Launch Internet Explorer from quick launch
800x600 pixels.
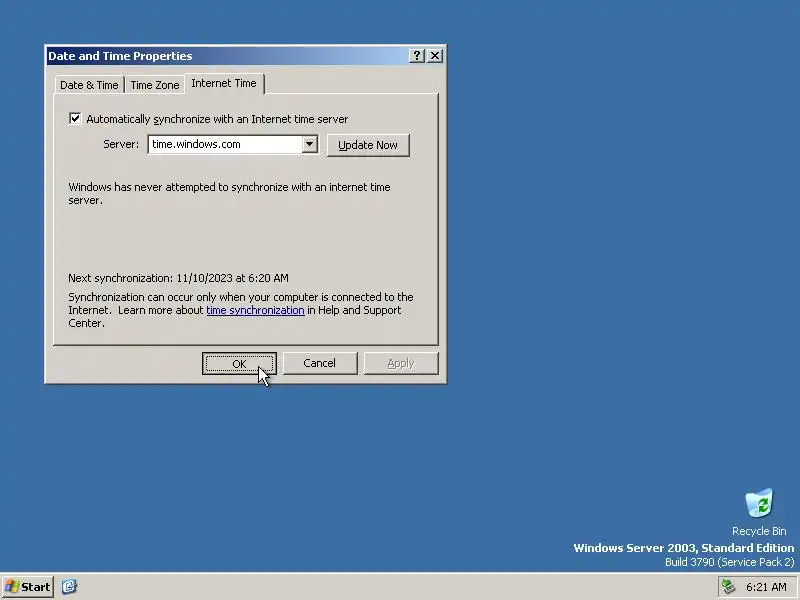point(69,587)
